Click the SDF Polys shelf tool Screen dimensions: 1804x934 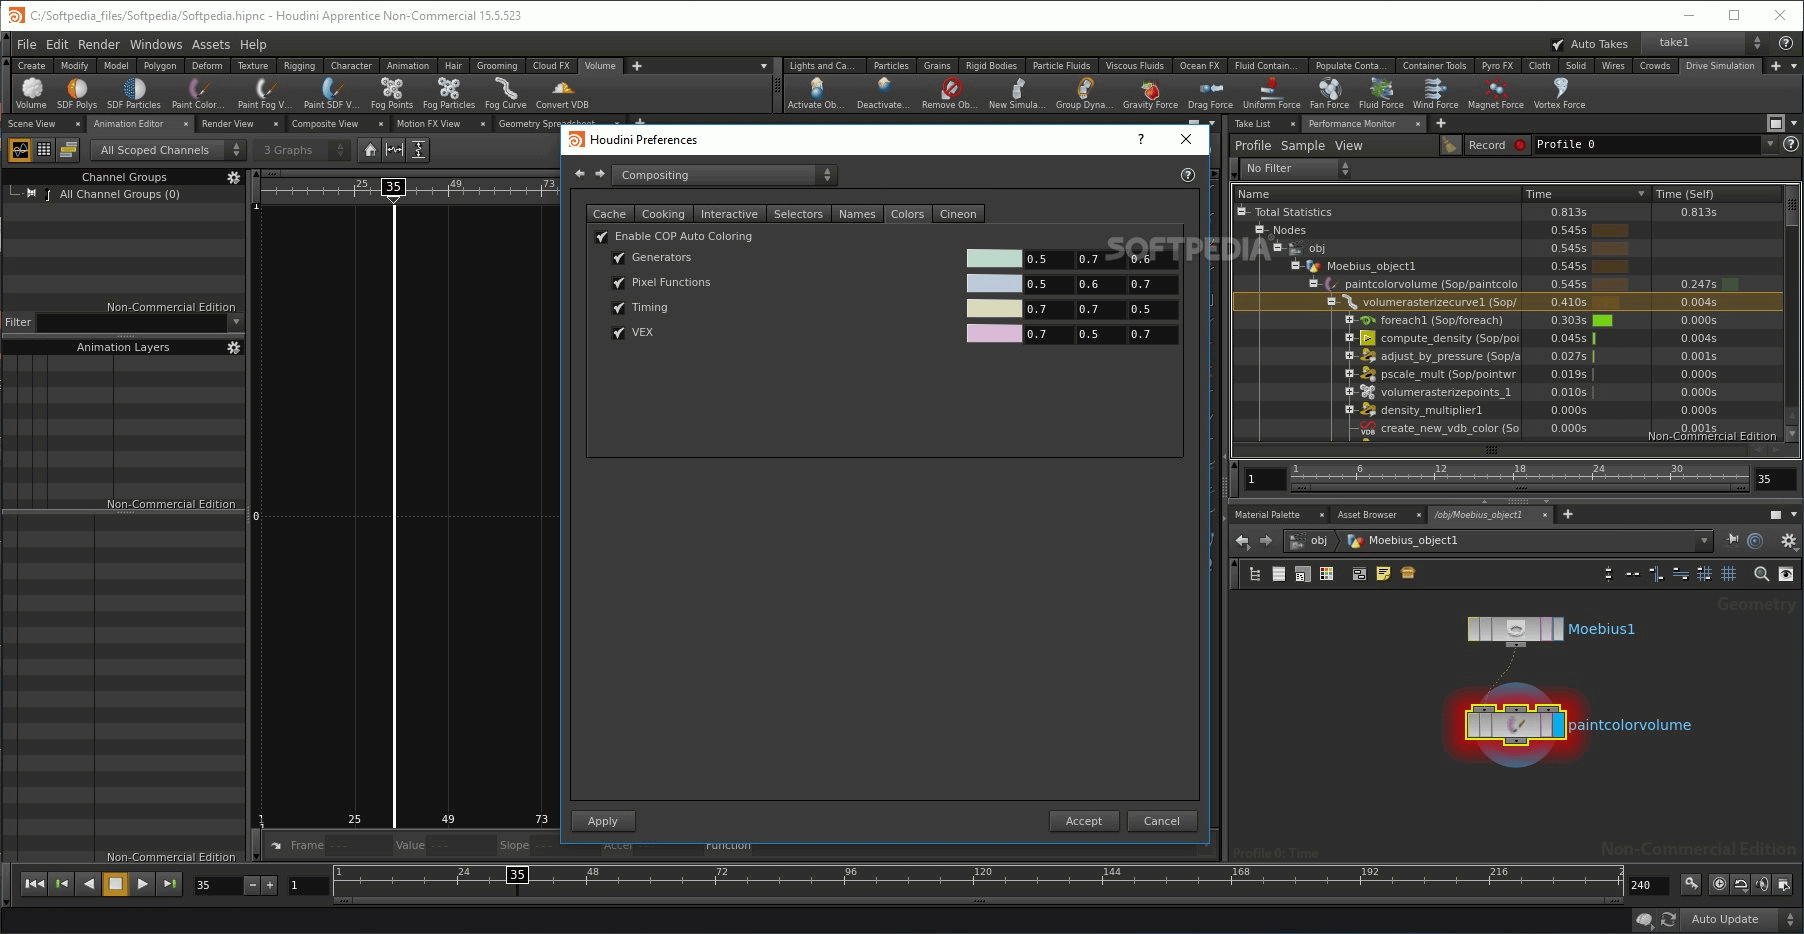[77, 94]
